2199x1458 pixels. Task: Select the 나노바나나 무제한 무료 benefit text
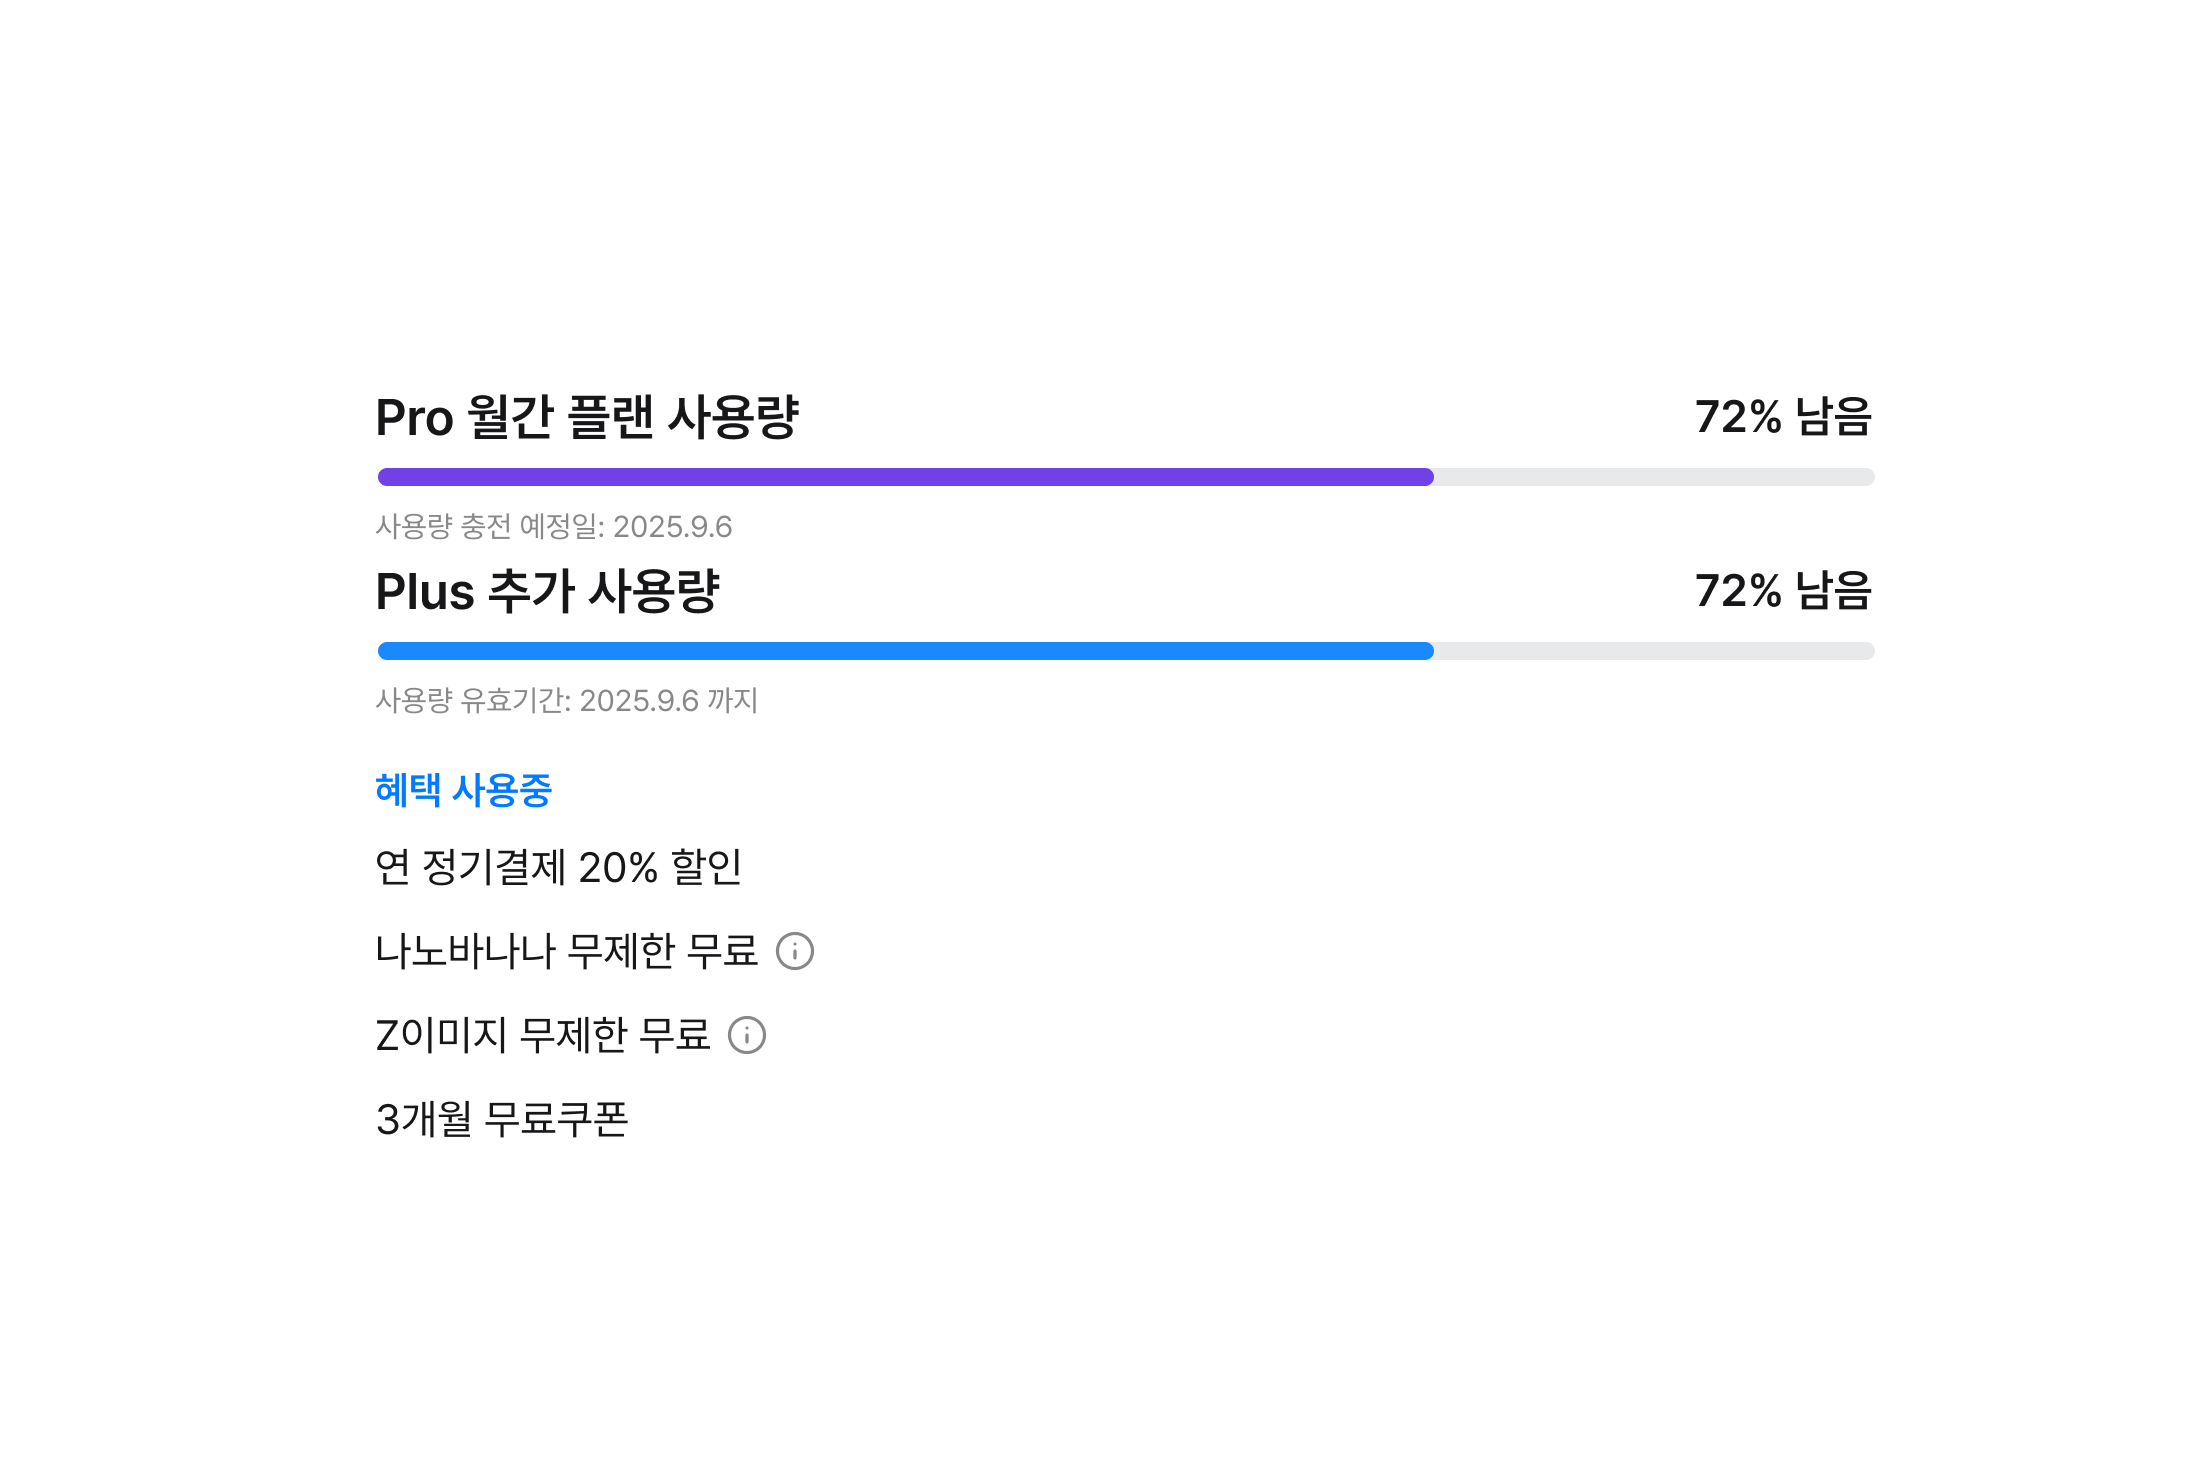(x=566, y=951)
